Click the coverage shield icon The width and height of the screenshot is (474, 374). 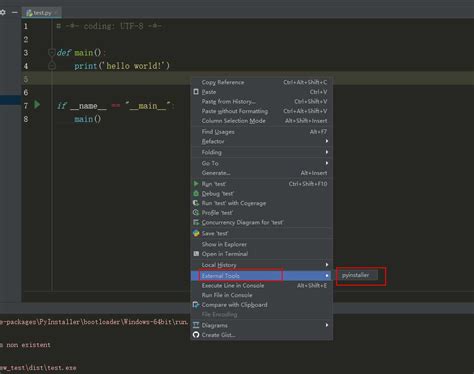pos(196,203)
